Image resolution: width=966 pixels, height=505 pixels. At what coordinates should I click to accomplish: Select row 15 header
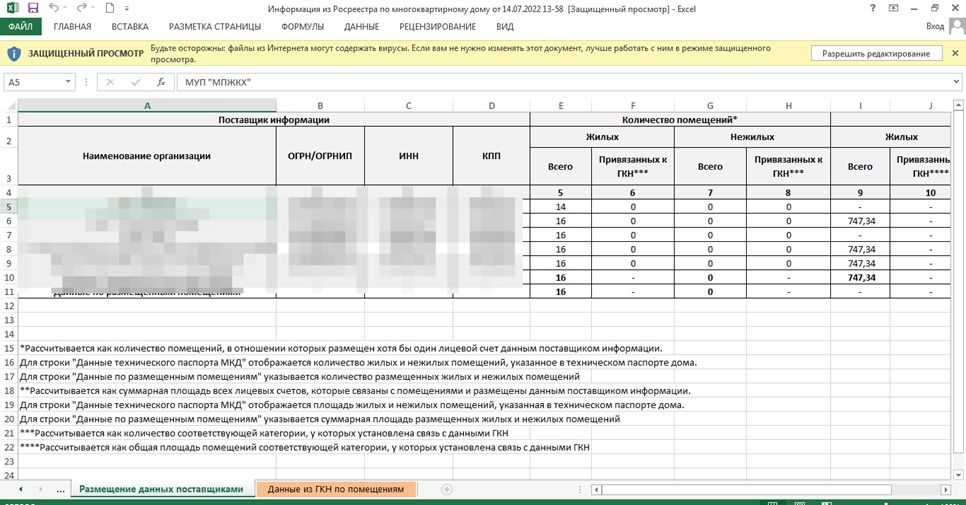[x=9, y=349]
